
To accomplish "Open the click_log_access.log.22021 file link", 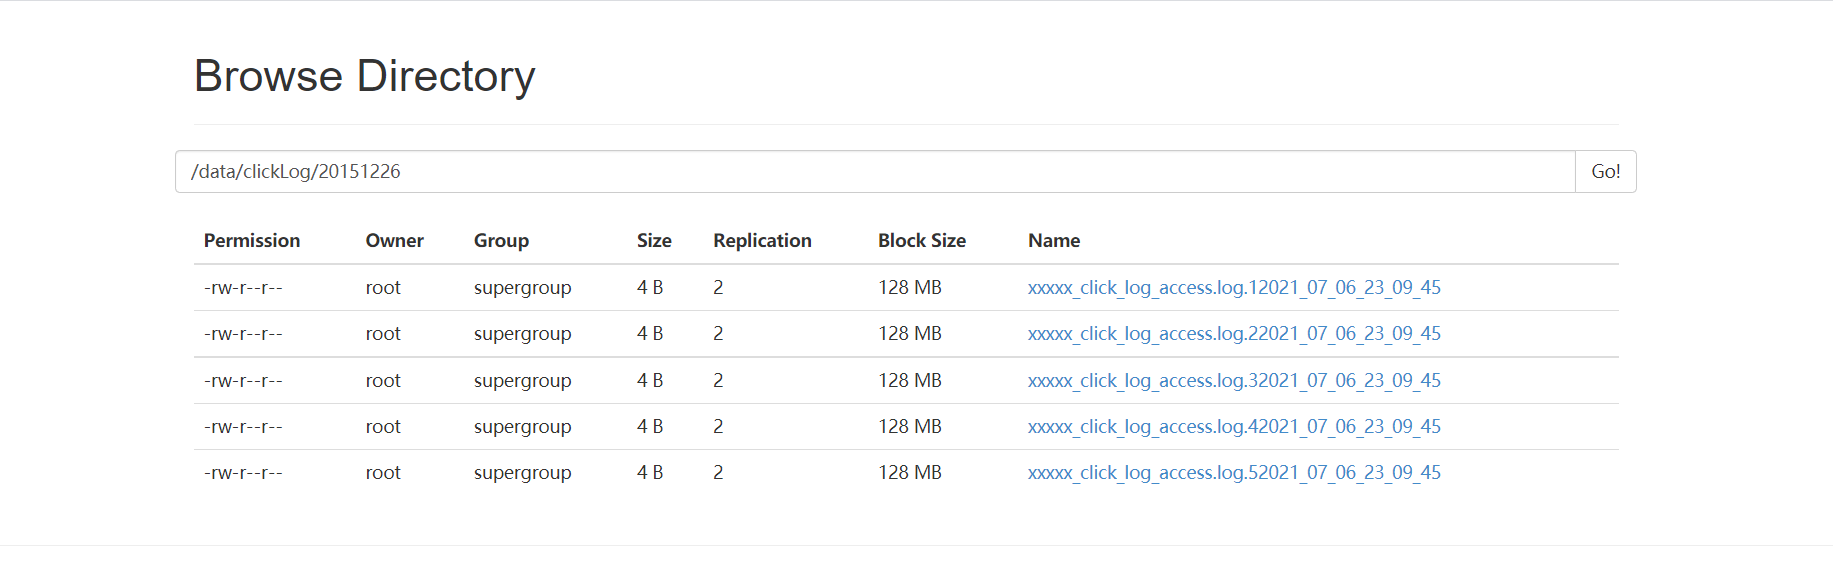I will coord(1234,334).
